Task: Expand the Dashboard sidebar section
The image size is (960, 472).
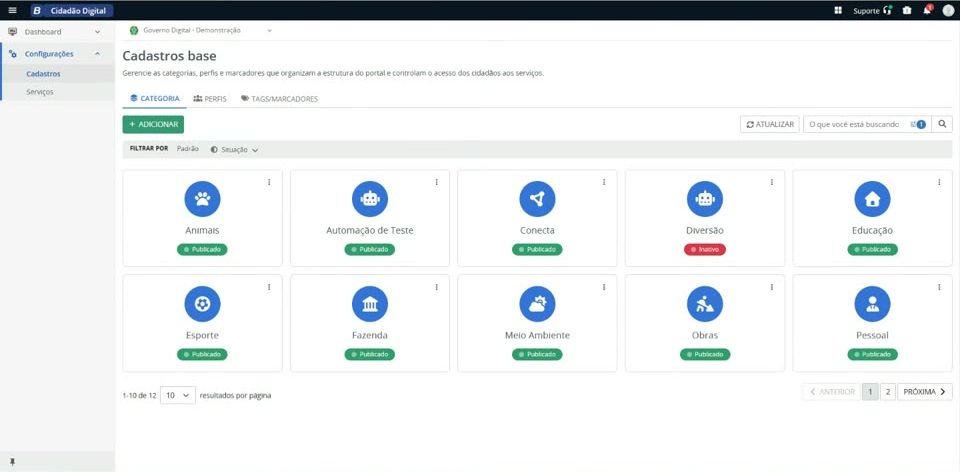Action: [x=58, y=32]
